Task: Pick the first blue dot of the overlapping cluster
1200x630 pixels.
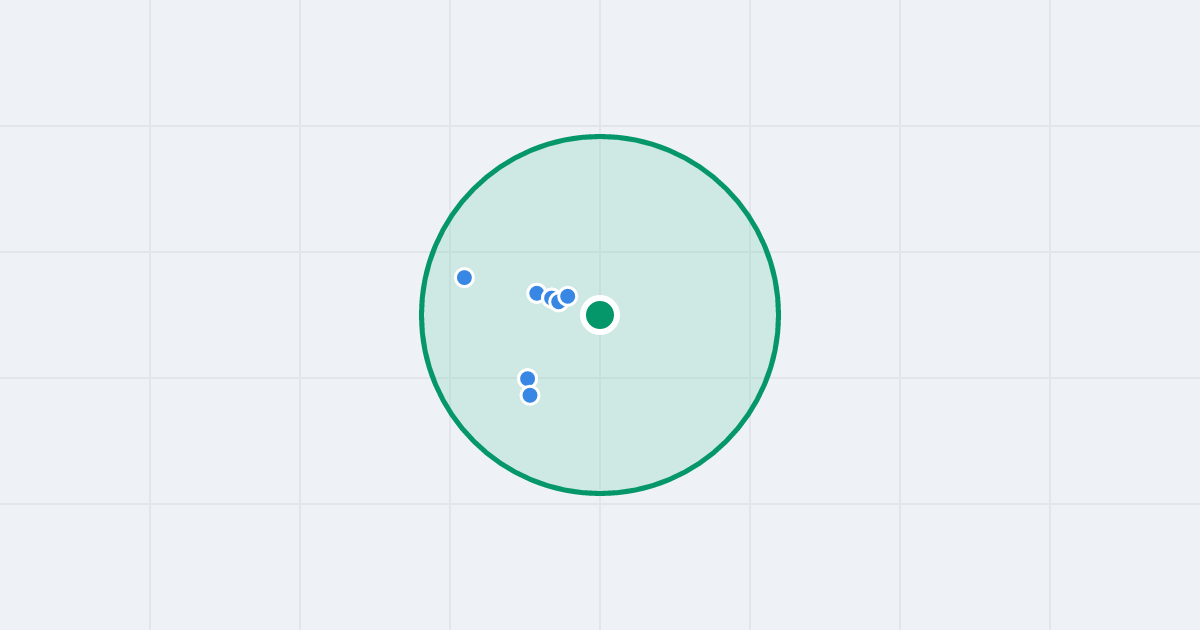Action: click(x=537, y=293)
